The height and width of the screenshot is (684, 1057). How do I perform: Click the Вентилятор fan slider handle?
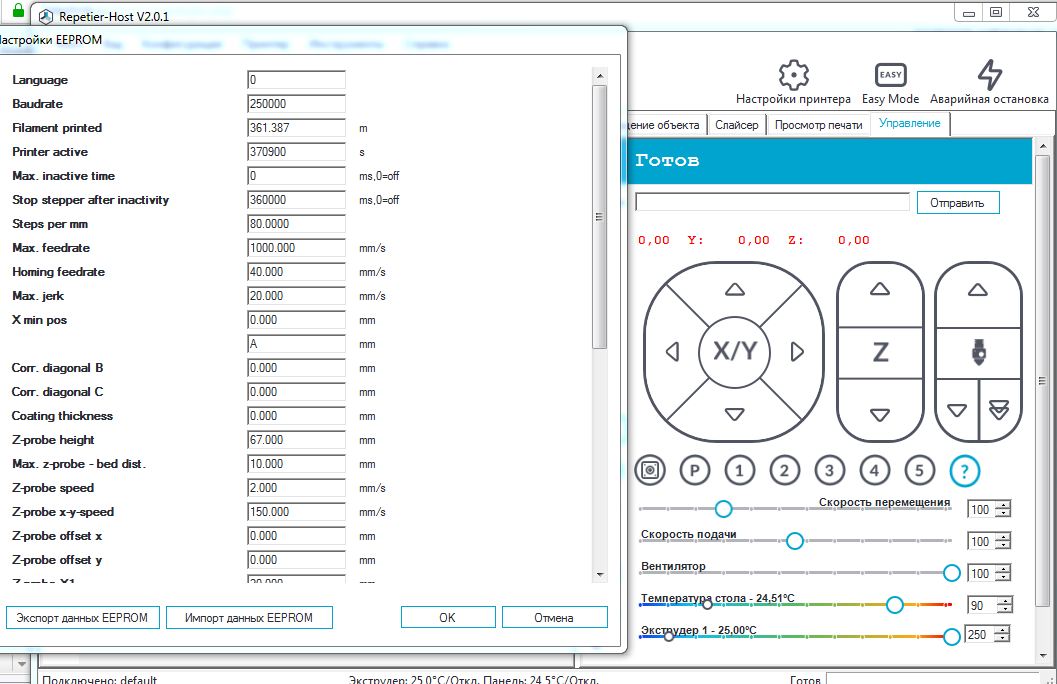pos(951,573)
